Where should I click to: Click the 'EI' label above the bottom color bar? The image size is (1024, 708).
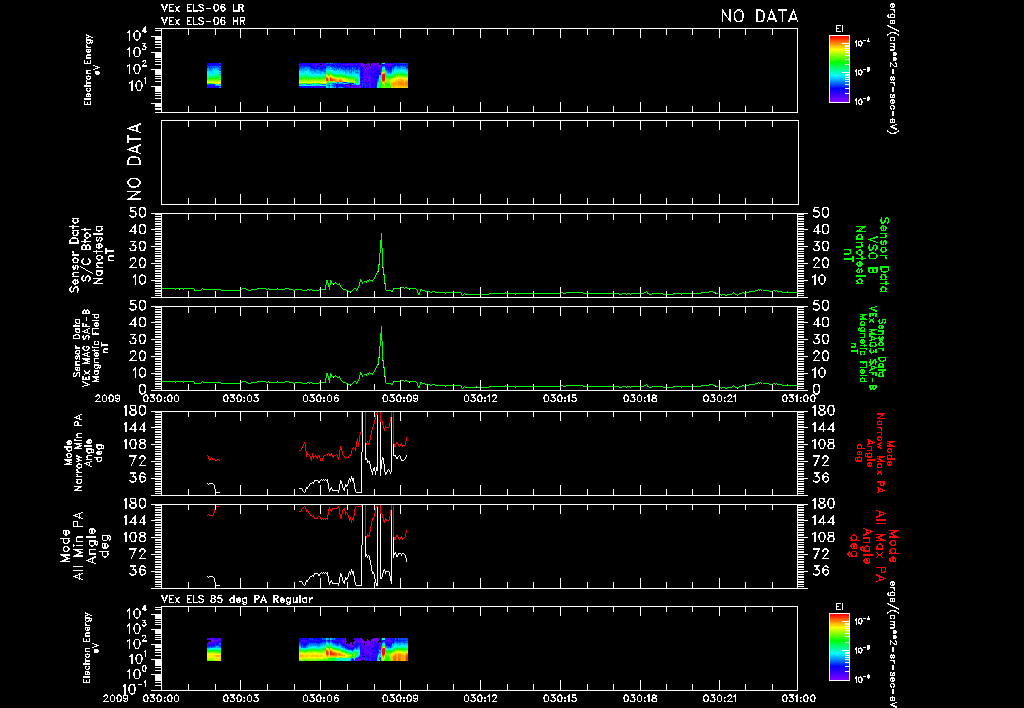(839, 607)
